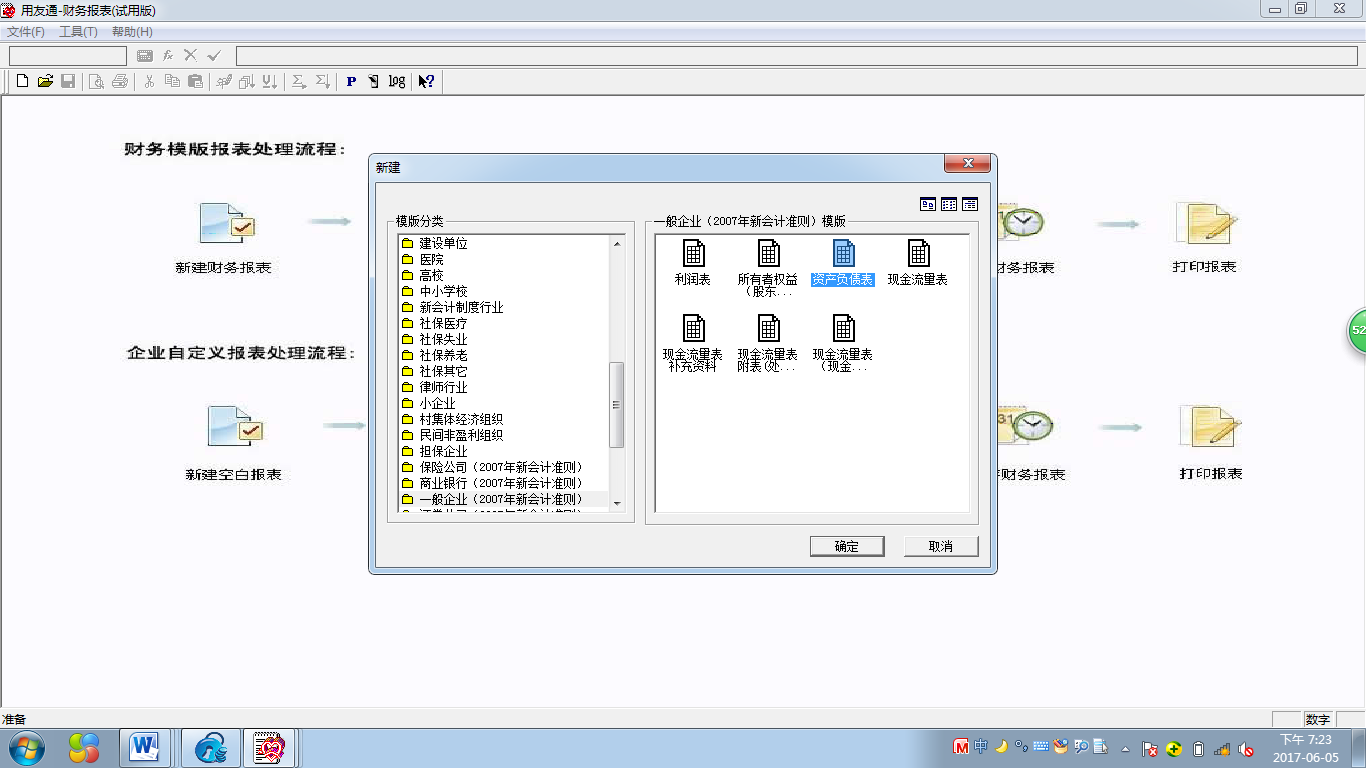Select the 中小学校 folder
Viewport: 1366px width, 768px height.
[435, 291]
